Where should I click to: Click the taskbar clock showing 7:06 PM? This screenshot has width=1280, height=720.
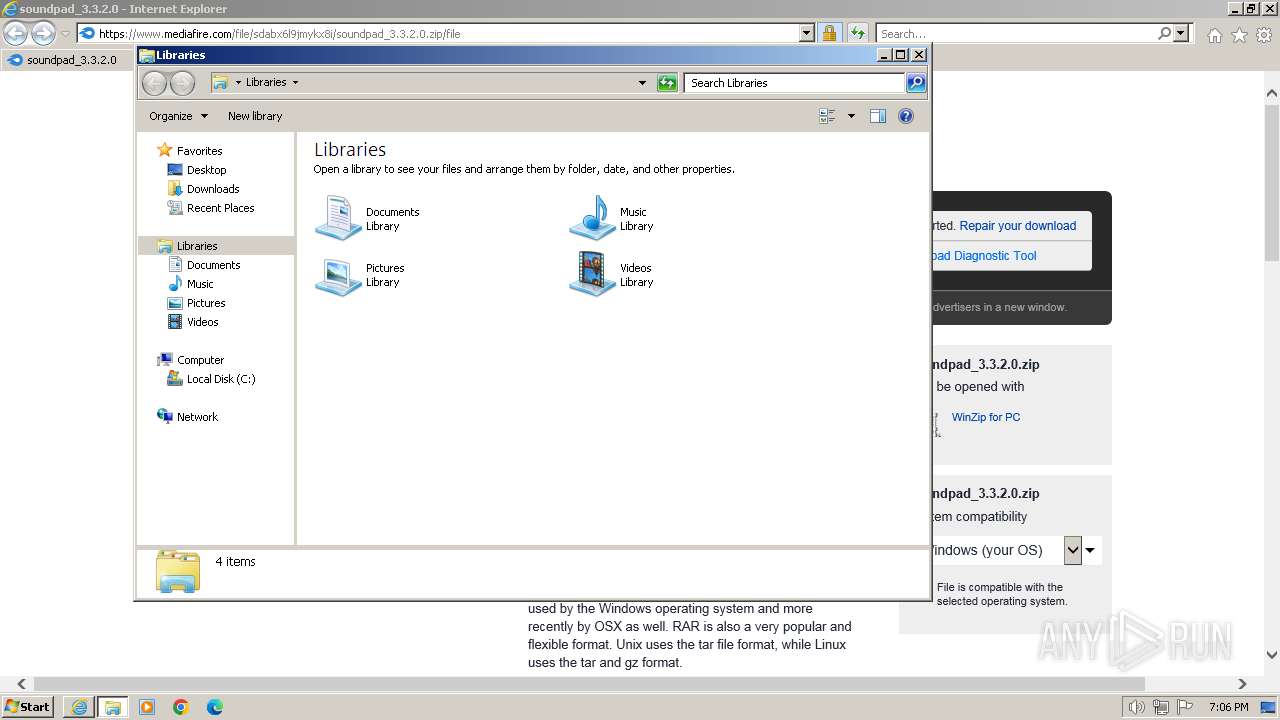(1228, 707)
